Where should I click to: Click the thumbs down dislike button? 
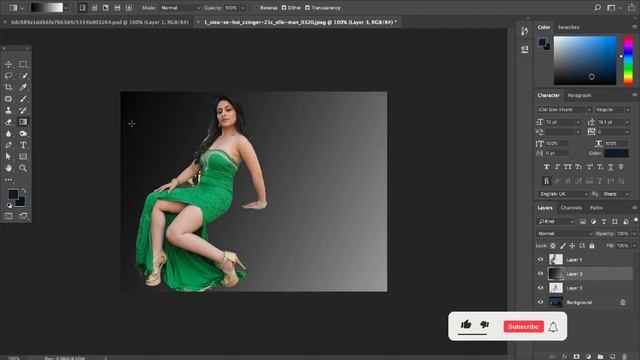484,324
